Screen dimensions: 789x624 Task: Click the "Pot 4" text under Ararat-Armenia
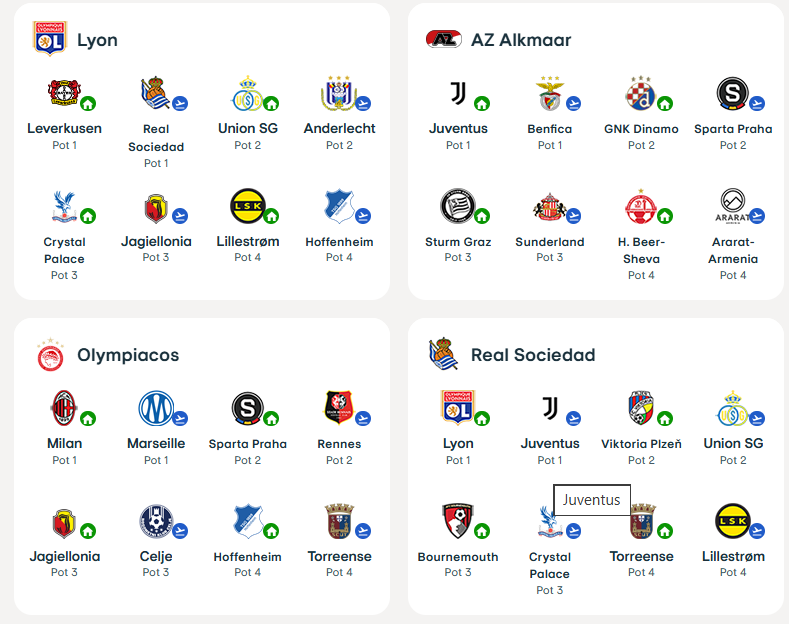pos(733,275)
